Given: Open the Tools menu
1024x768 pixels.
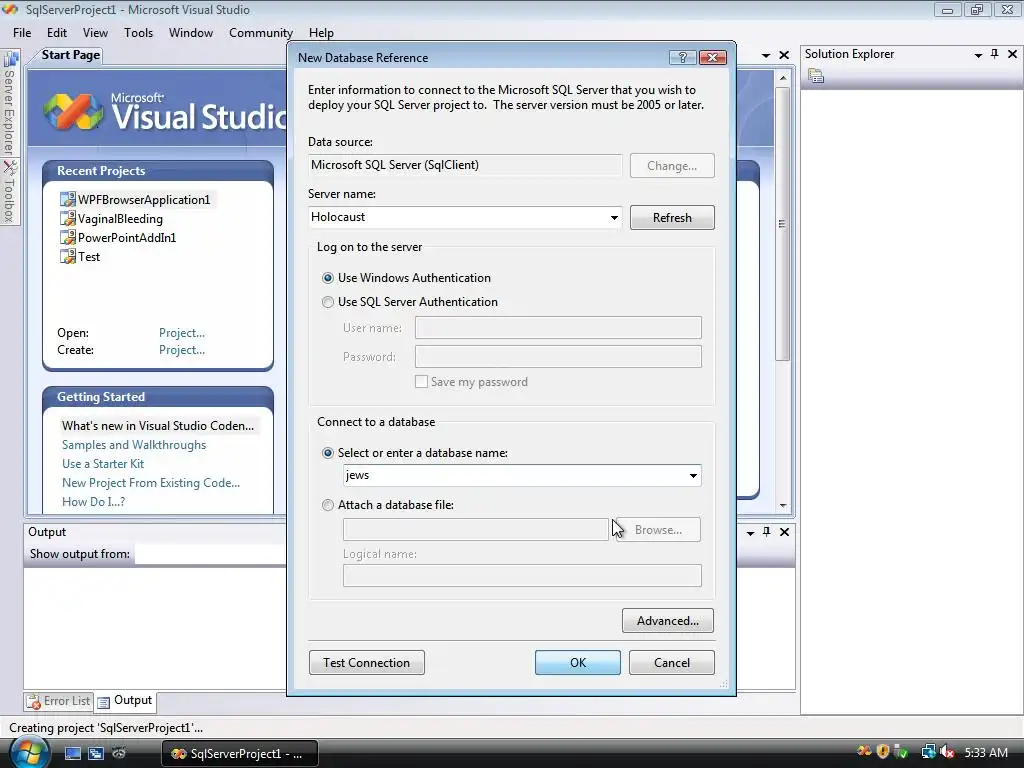Looking at the screenshot, I should pos(138,33).
